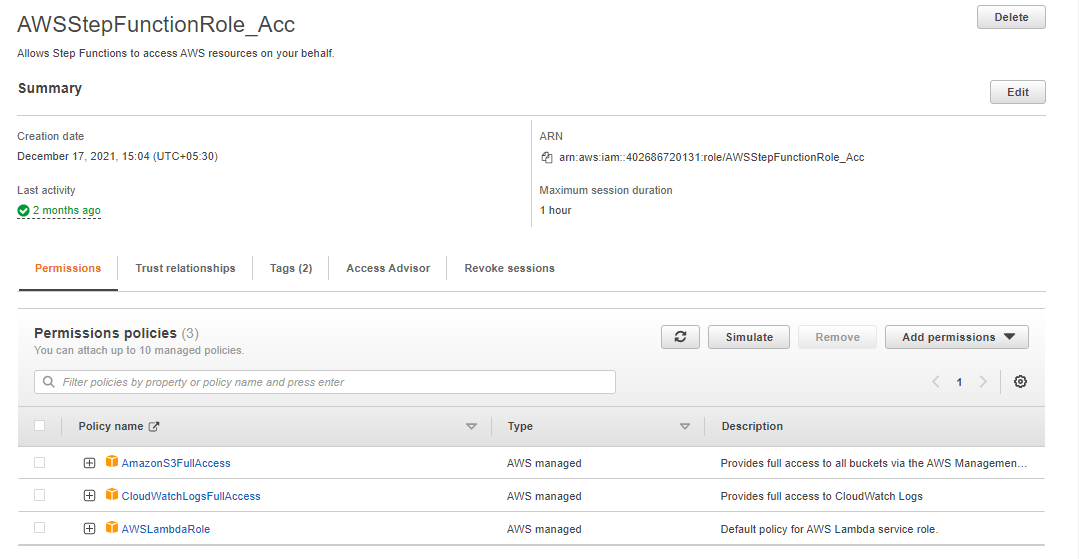Screen dimensions: 1079x559
Task: Check the CloudWatchLogsFullAccess row checkbox
Action: coord(40,496)
